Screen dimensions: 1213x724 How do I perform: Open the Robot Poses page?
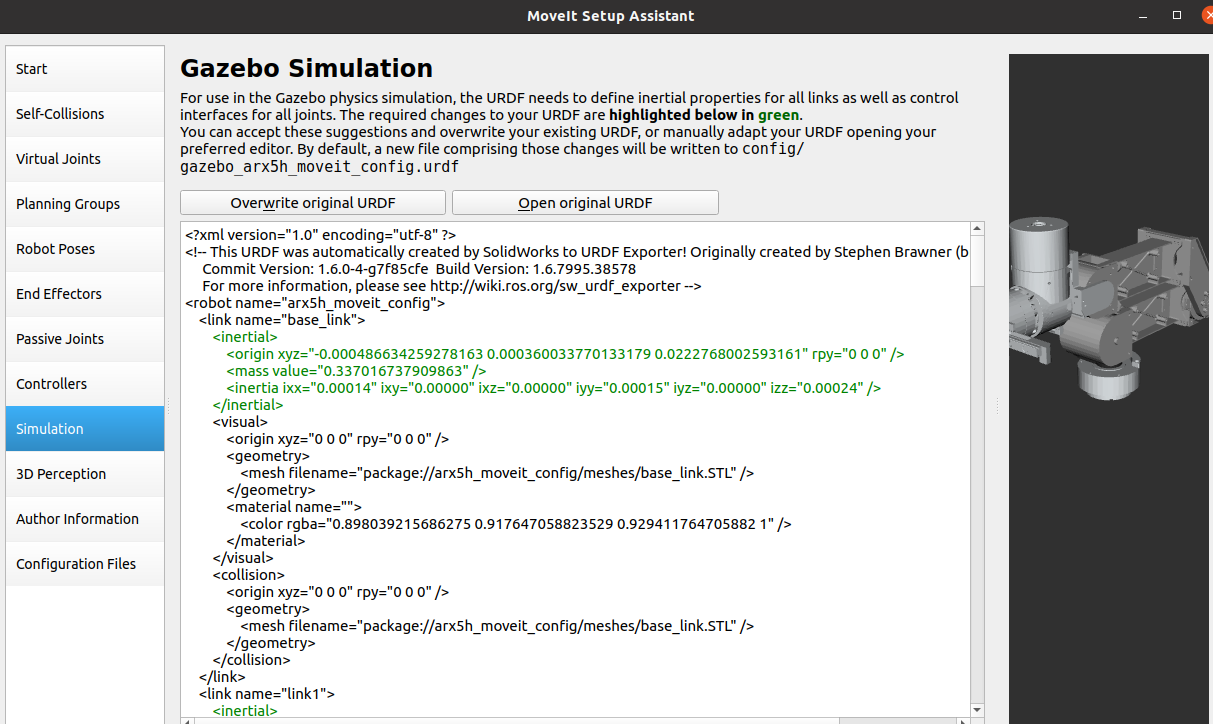[85, 249]
